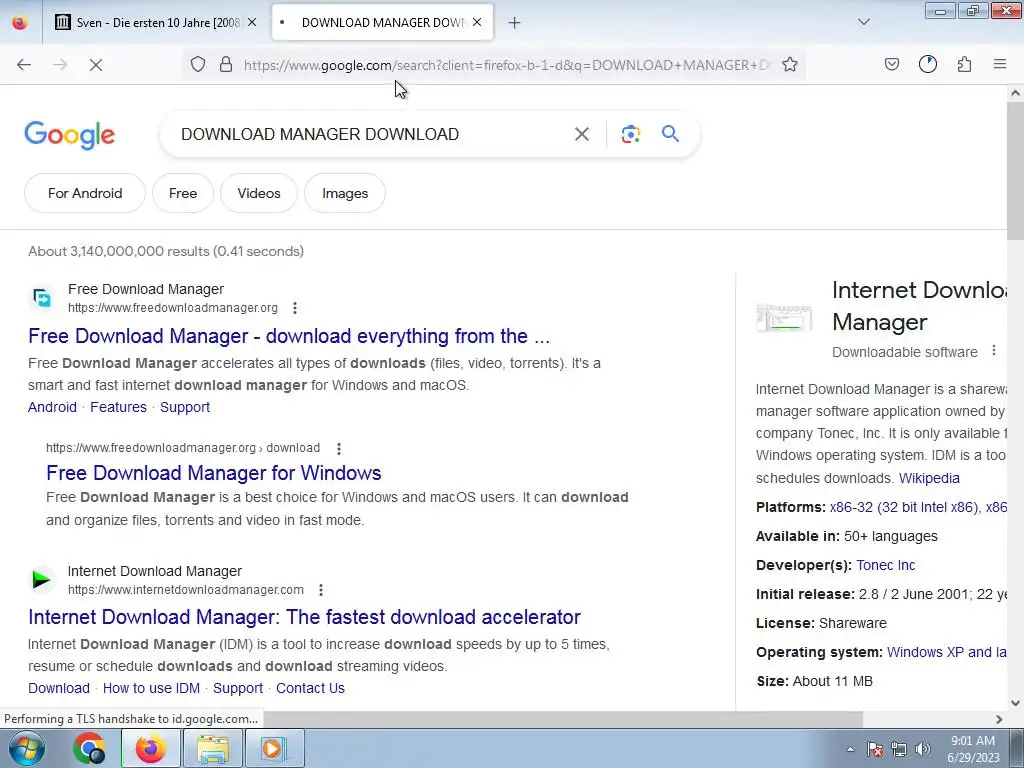Submit search with magnifier icon
1024x768 pixels.
(x=671, y=134)
